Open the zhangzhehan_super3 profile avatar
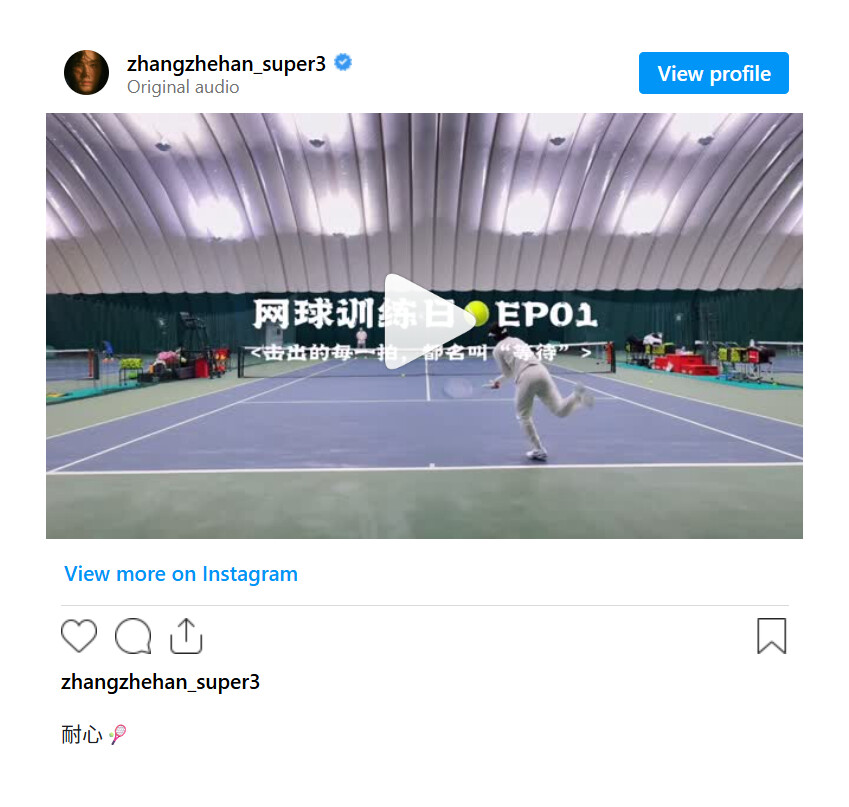The width and height of the screenshot is (849, 807). click(87, 73)
